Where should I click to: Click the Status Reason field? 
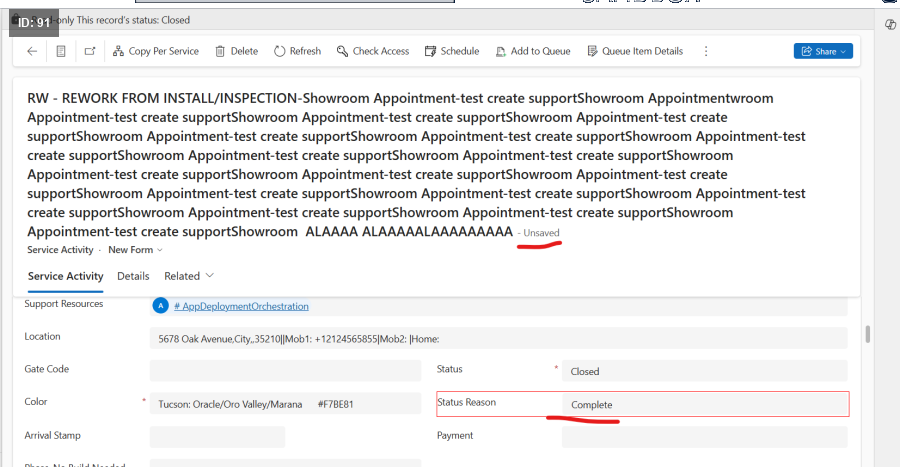pos(704,404)
